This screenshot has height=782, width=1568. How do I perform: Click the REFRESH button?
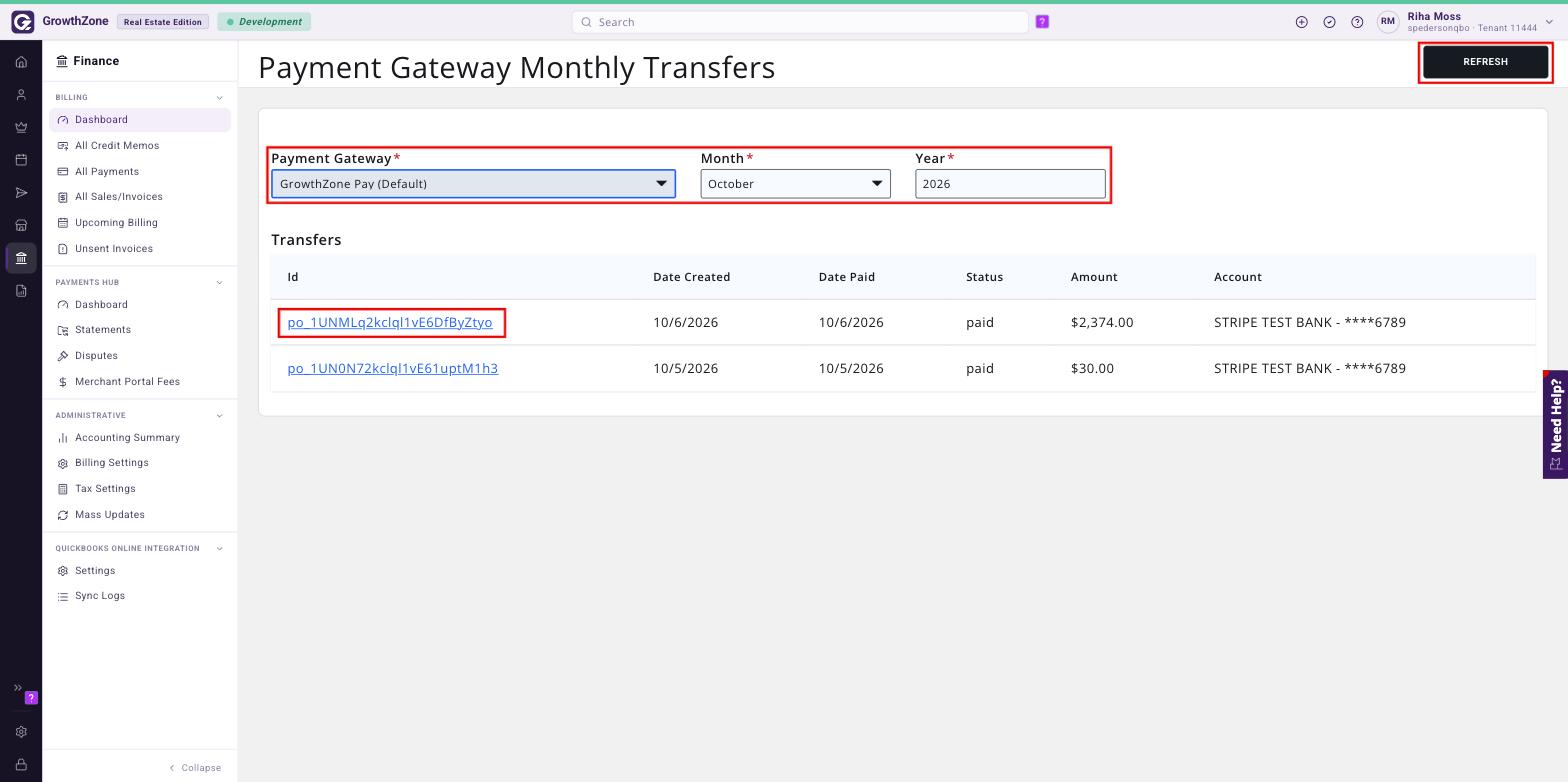(x=1485, y=62)
